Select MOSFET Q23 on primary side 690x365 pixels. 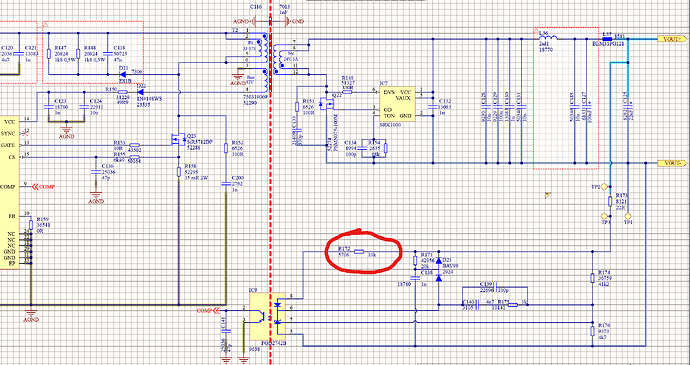pyautogui.click(x=177, y=140)
